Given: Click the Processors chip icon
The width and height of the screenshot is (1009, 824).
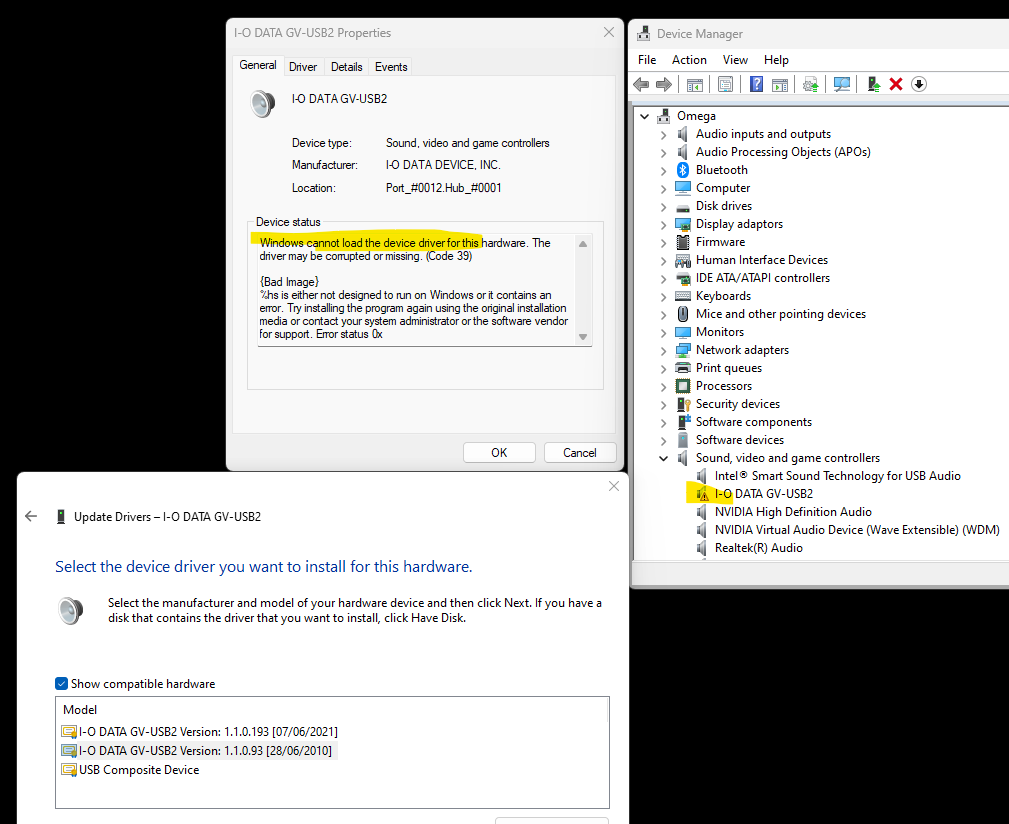Looking at the screenshot, I should [683, 386].
